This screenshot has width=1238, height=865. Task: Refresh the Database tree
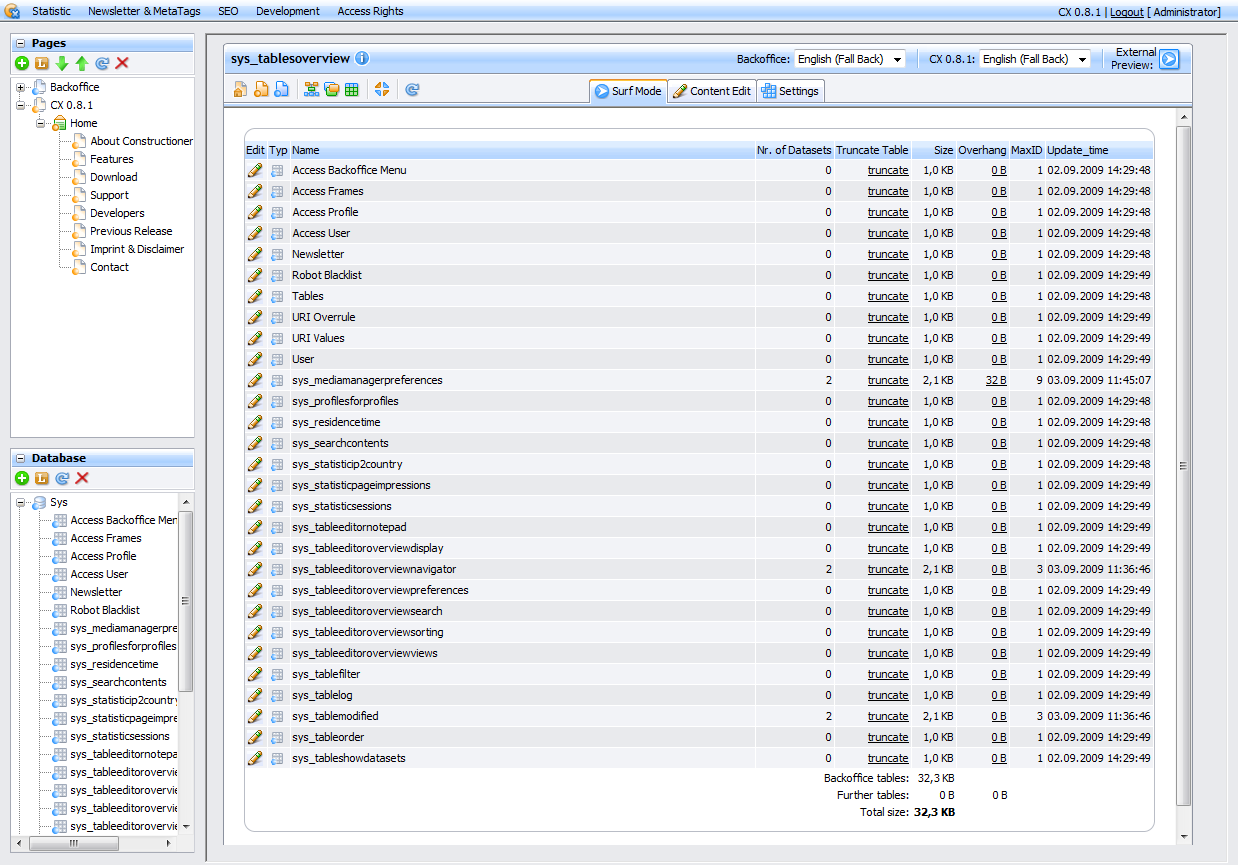pos(62,478)
